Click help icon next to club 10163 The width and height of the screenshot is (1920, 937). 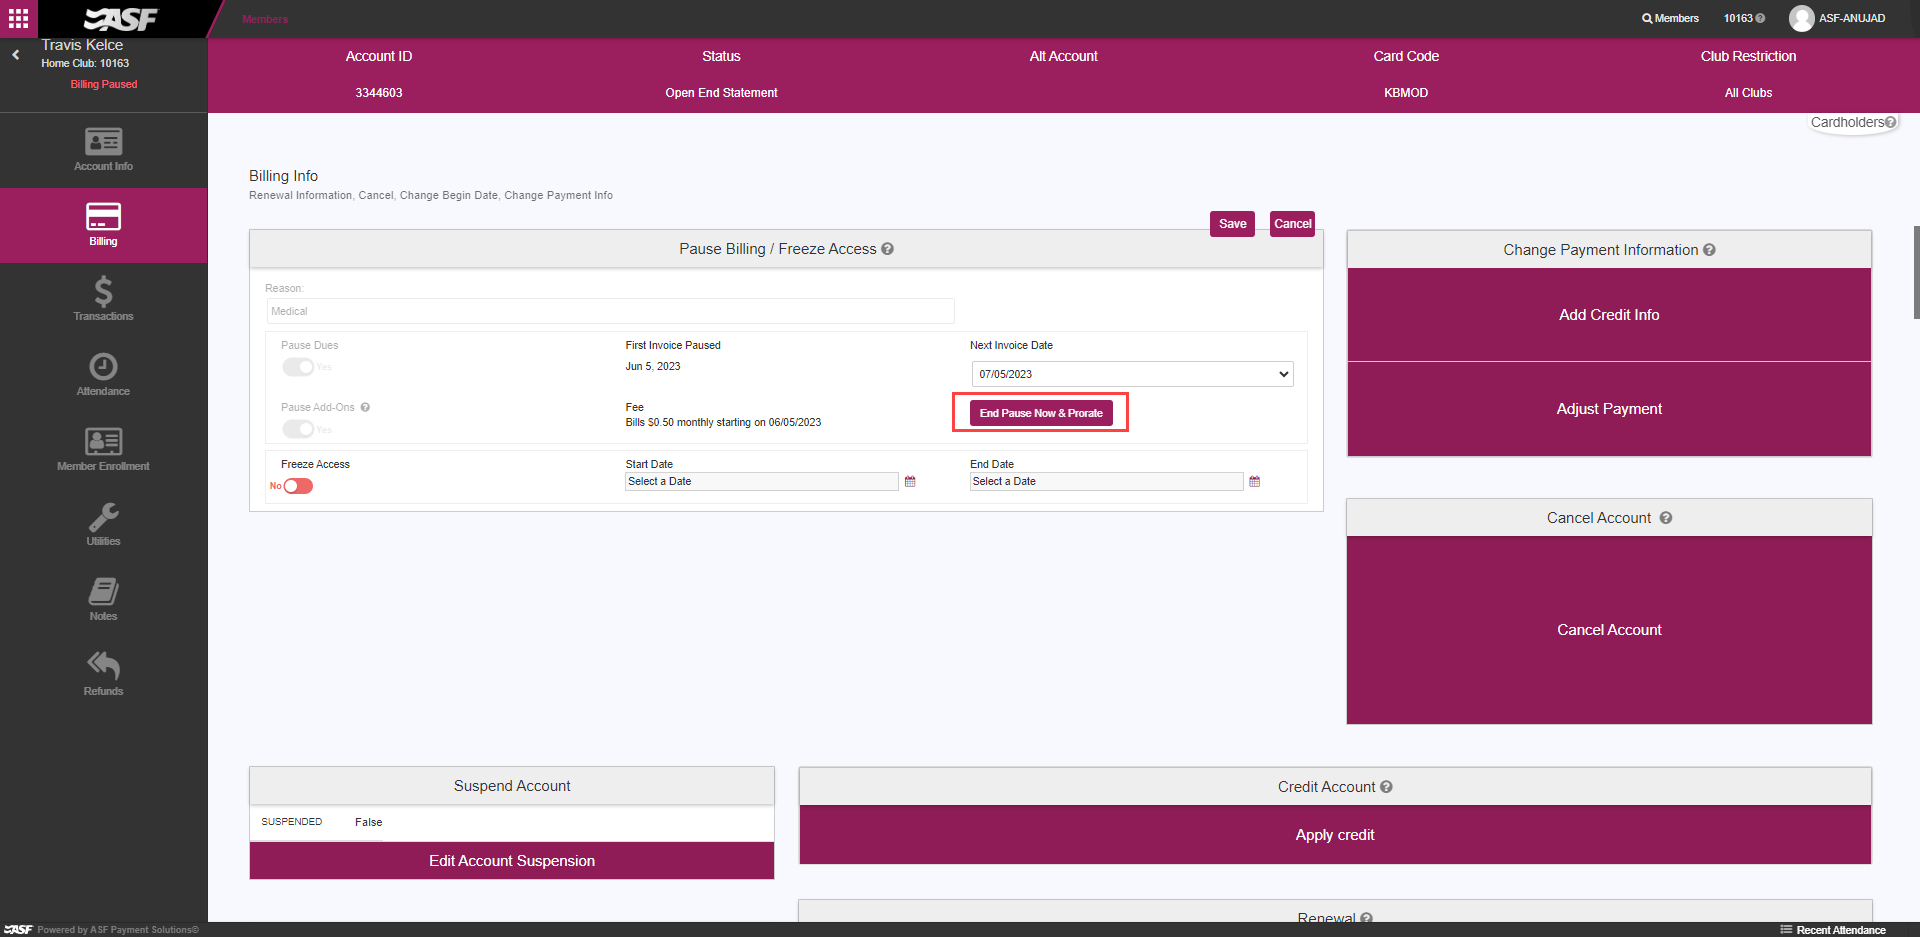pos(1760,18)
